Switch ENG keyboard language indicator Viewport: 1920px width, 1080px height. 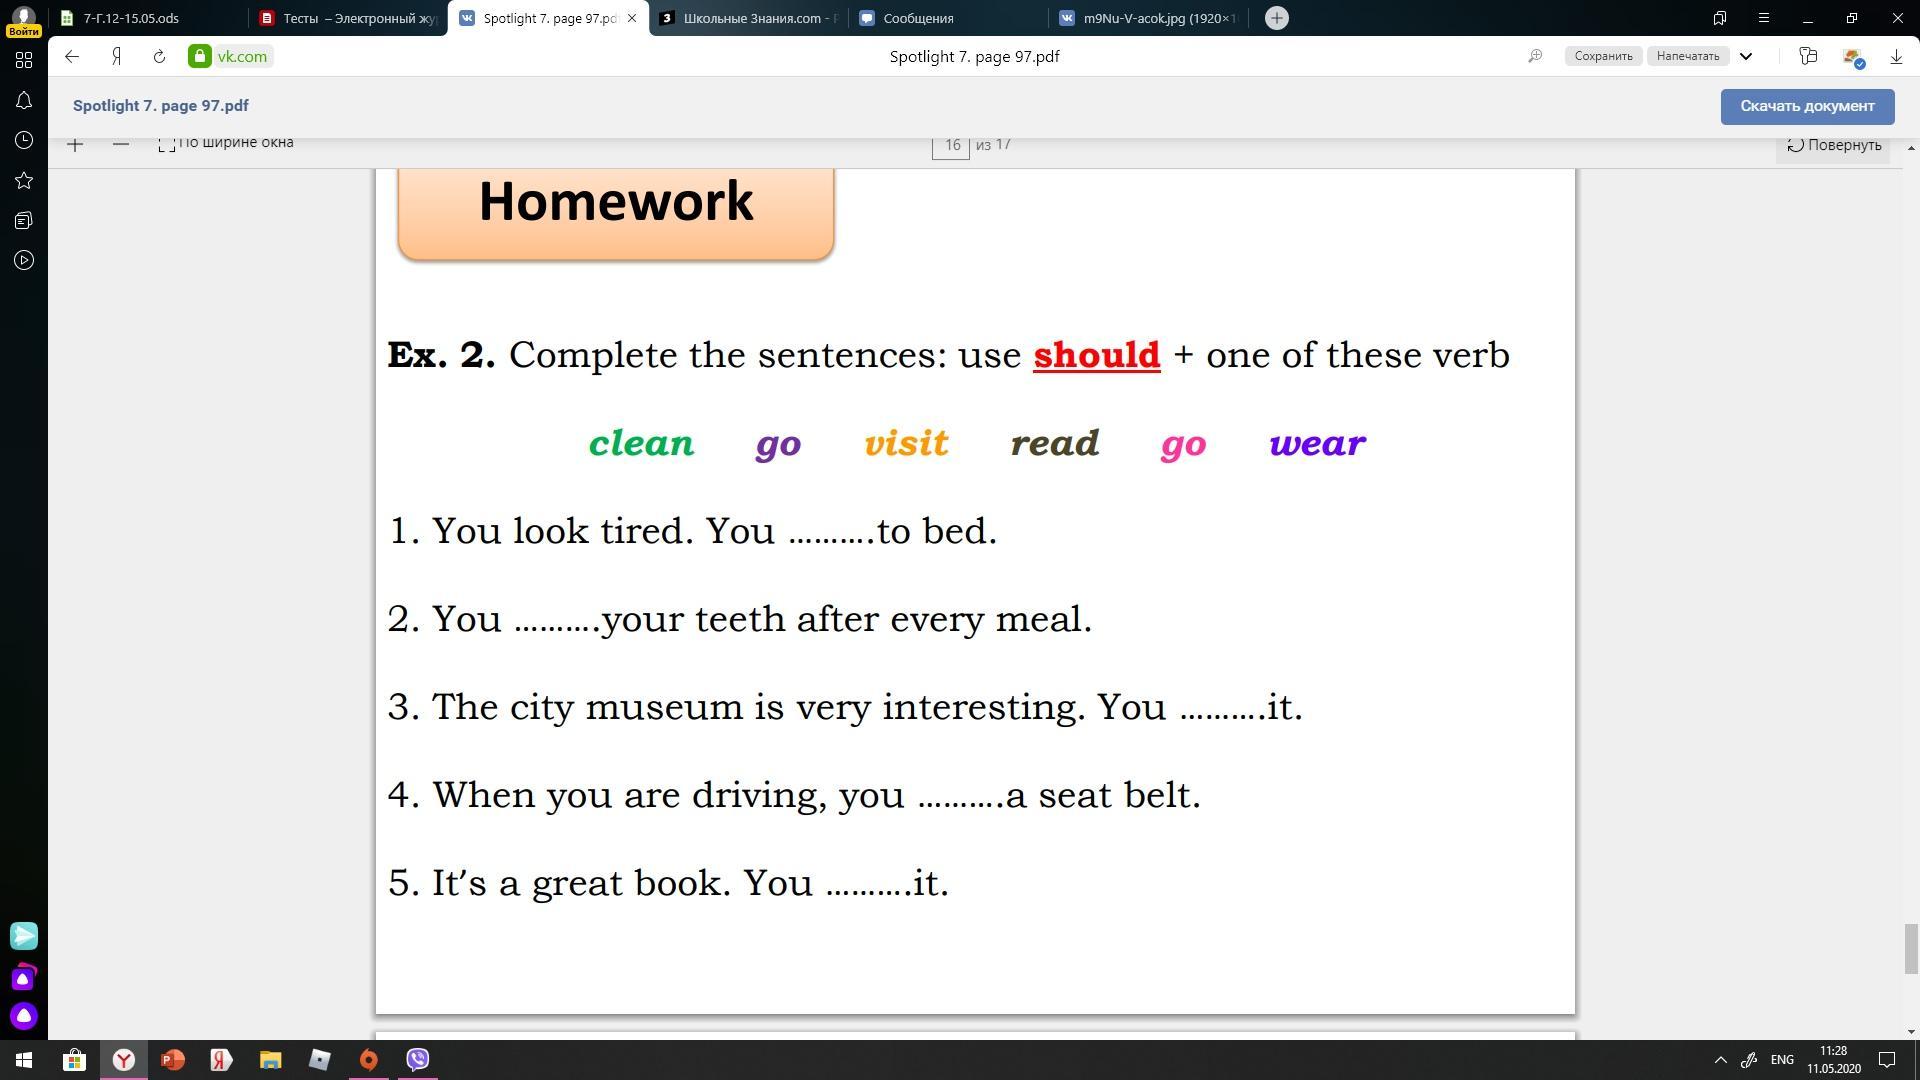click(x=1781, y=1060)
